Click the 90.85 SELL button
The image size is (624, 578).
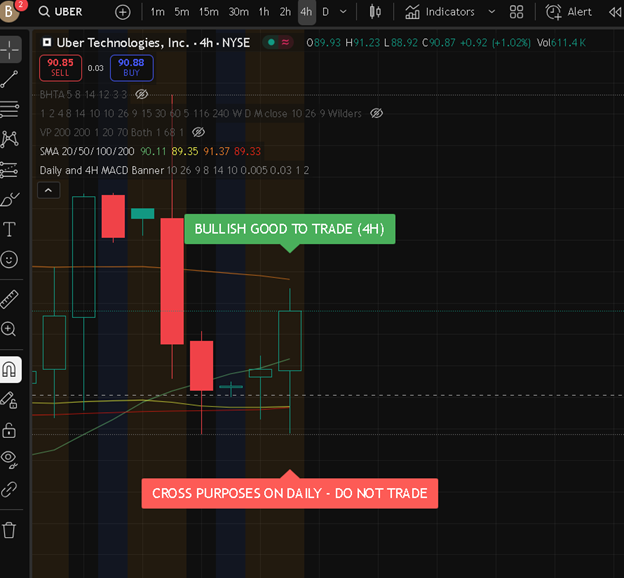click(x=60, y=68)
